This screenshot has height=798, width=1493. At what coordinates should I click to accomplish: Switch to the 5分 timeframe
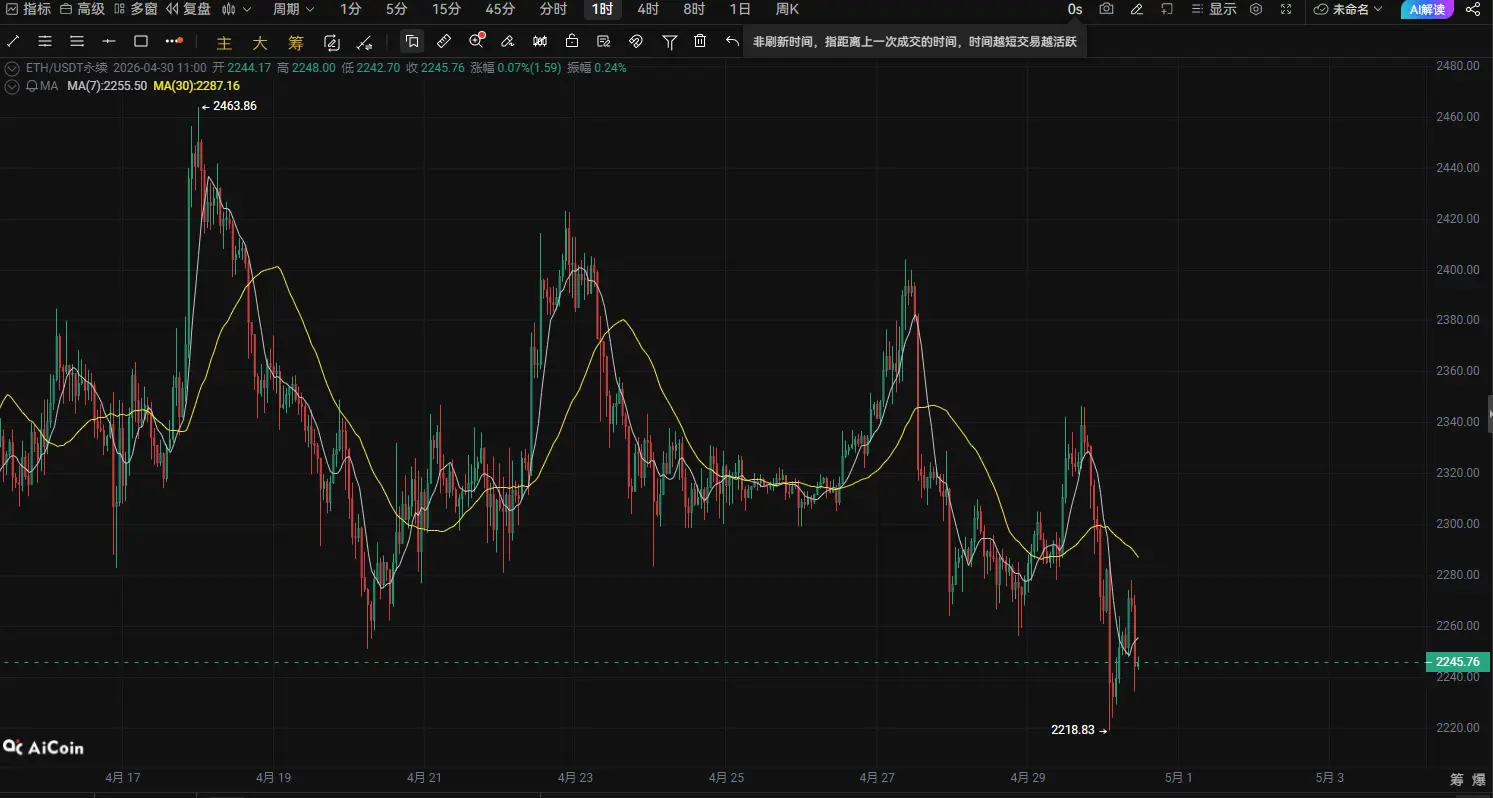pyautogui.click(x=397, y=9)
